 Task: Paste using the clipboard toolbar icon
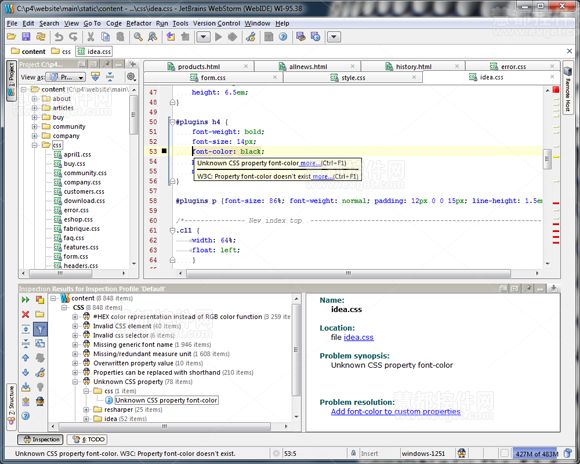coord(120,37)
